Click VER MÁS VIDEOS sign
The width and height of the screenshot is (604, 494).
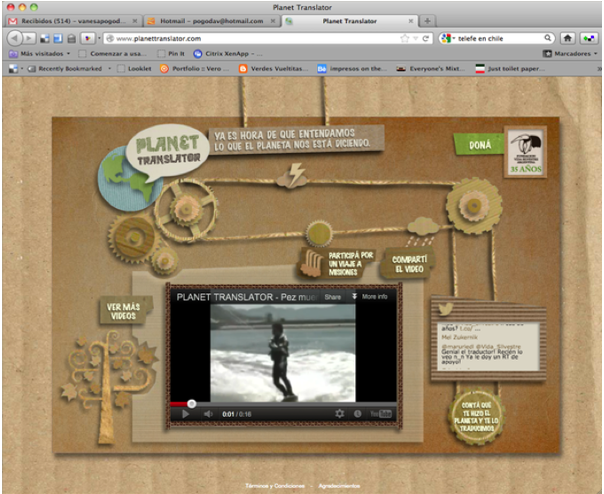coord(124,311)
